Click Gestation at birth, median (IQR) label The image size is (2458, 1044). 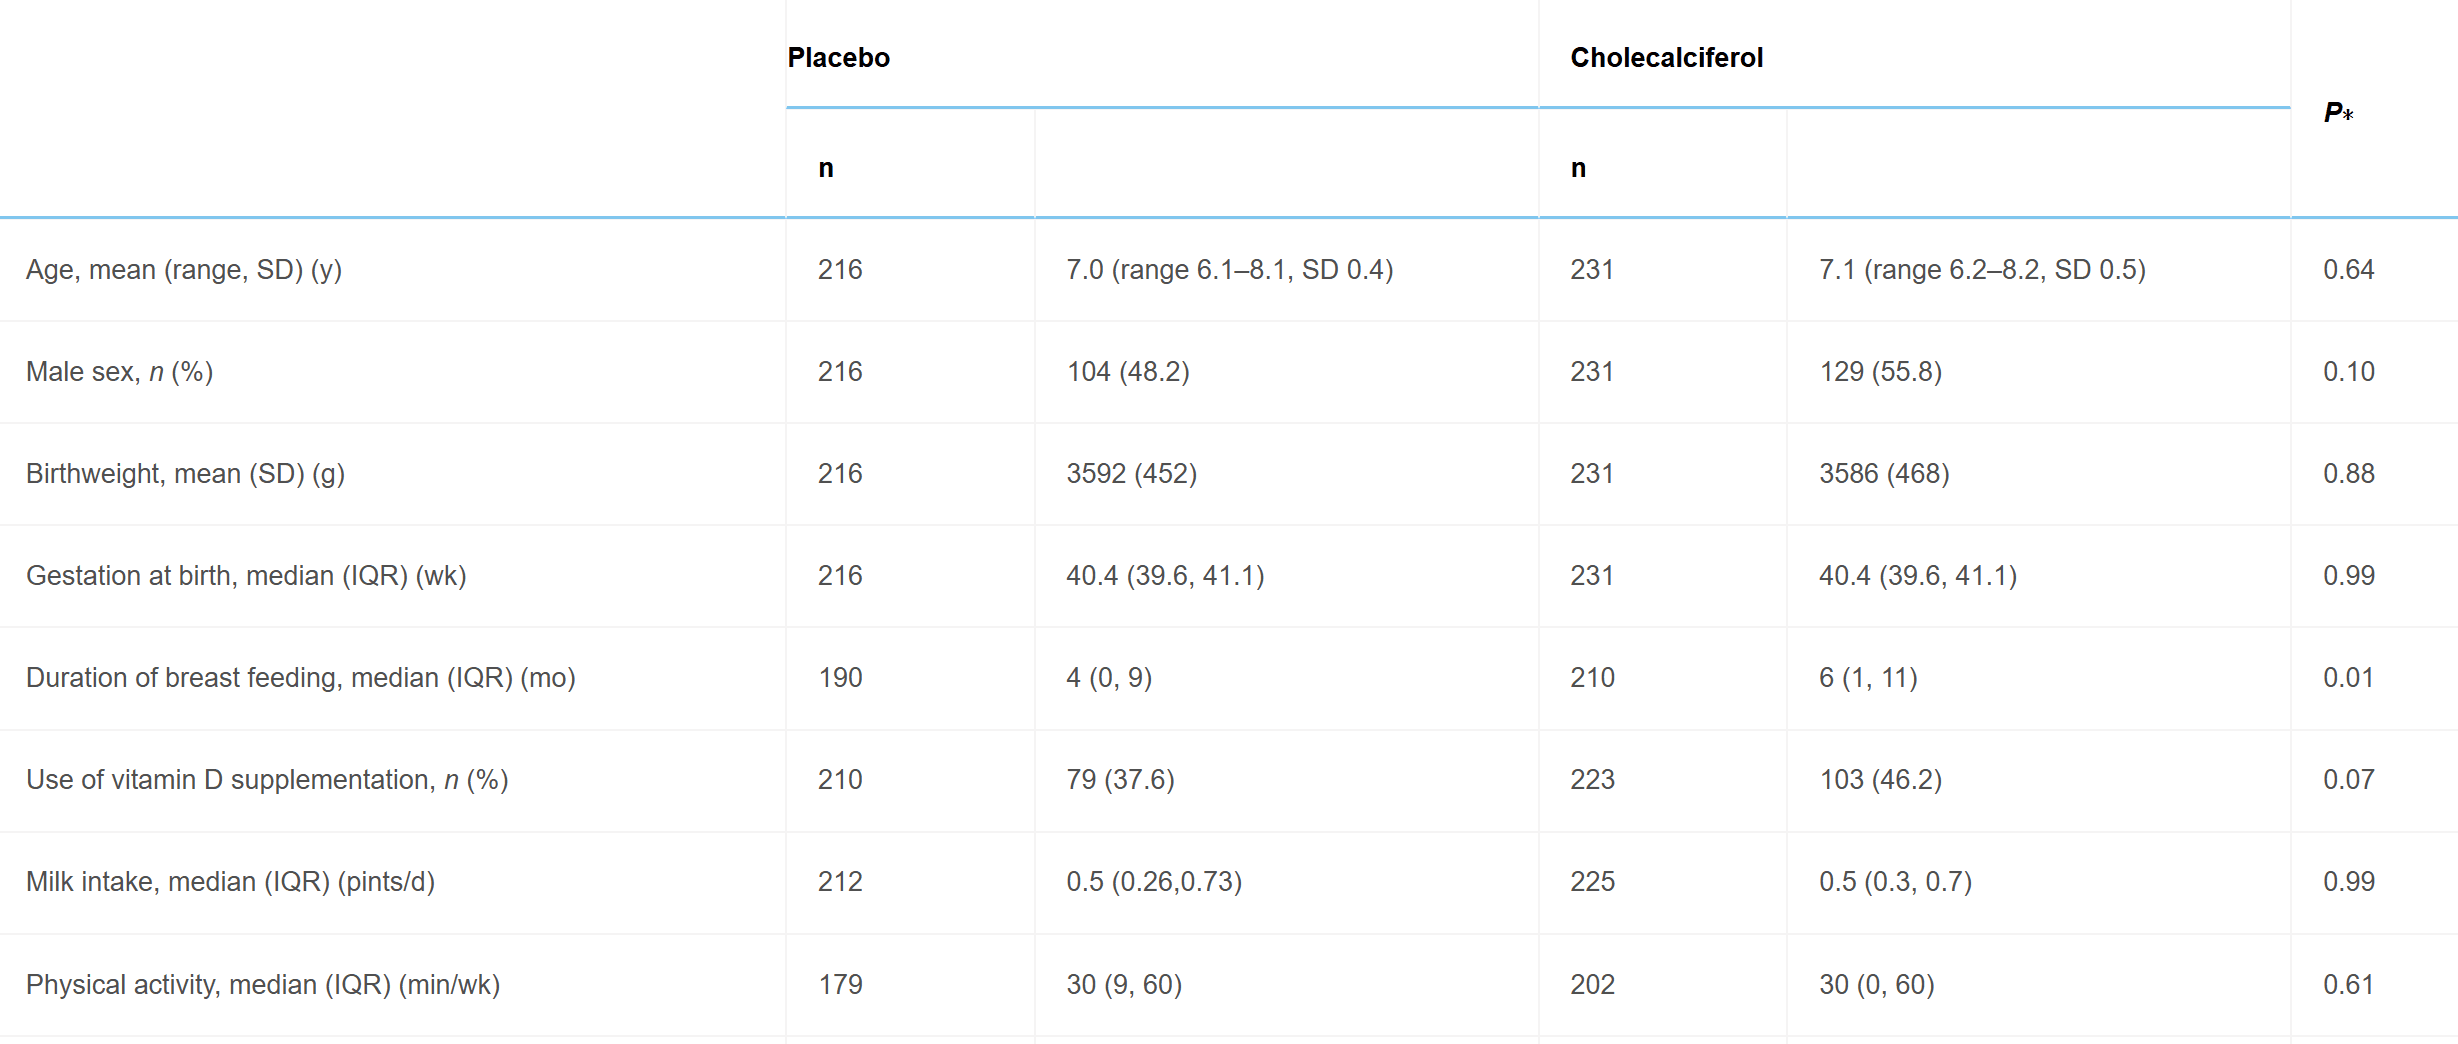point(246,576)
